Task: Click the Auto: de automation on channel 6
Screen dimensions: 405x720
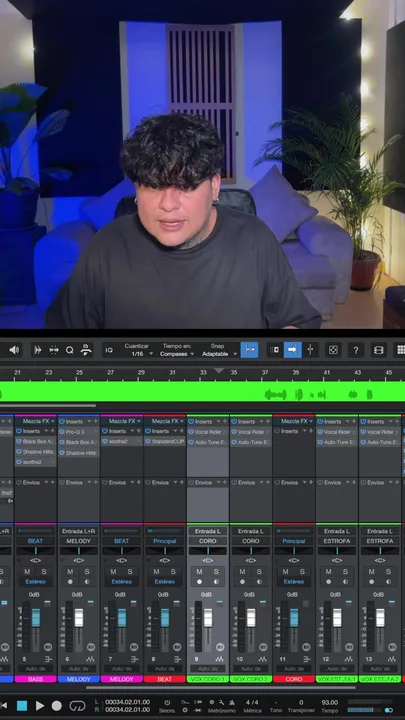Action: [x=79, y=669]
